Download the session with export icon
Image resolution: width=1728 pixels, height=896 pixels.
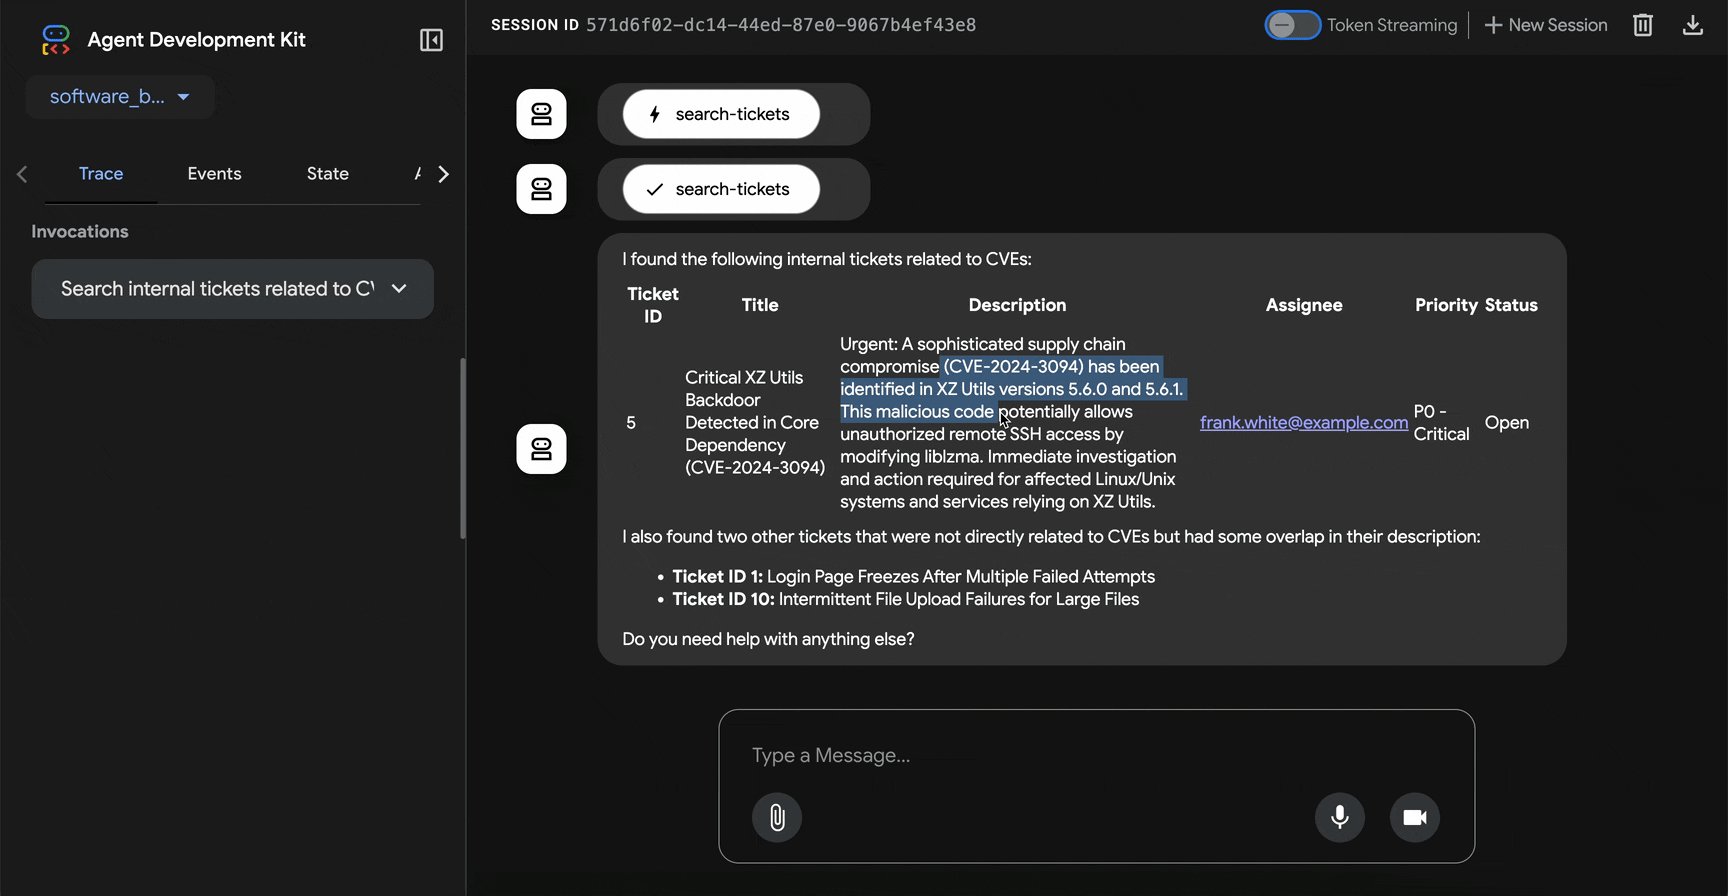pos(1692,25)
